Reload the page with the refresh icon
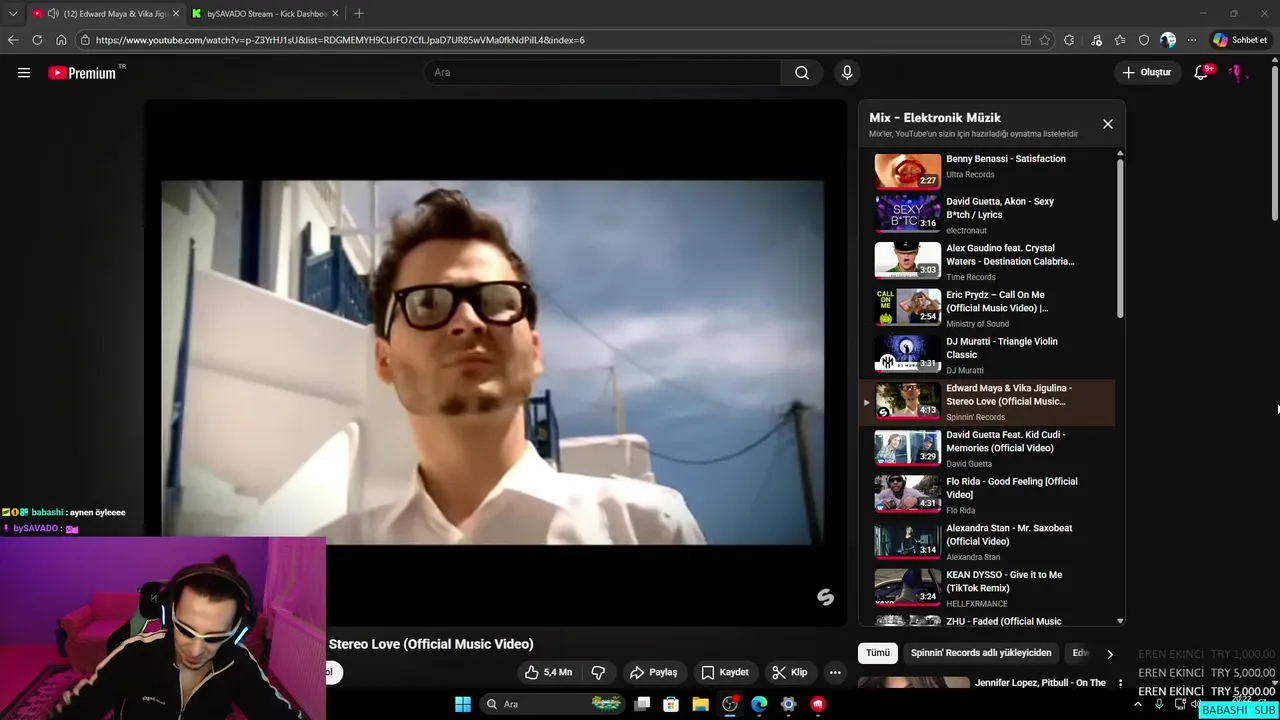 pyautogui.click(x=37, y=40)
